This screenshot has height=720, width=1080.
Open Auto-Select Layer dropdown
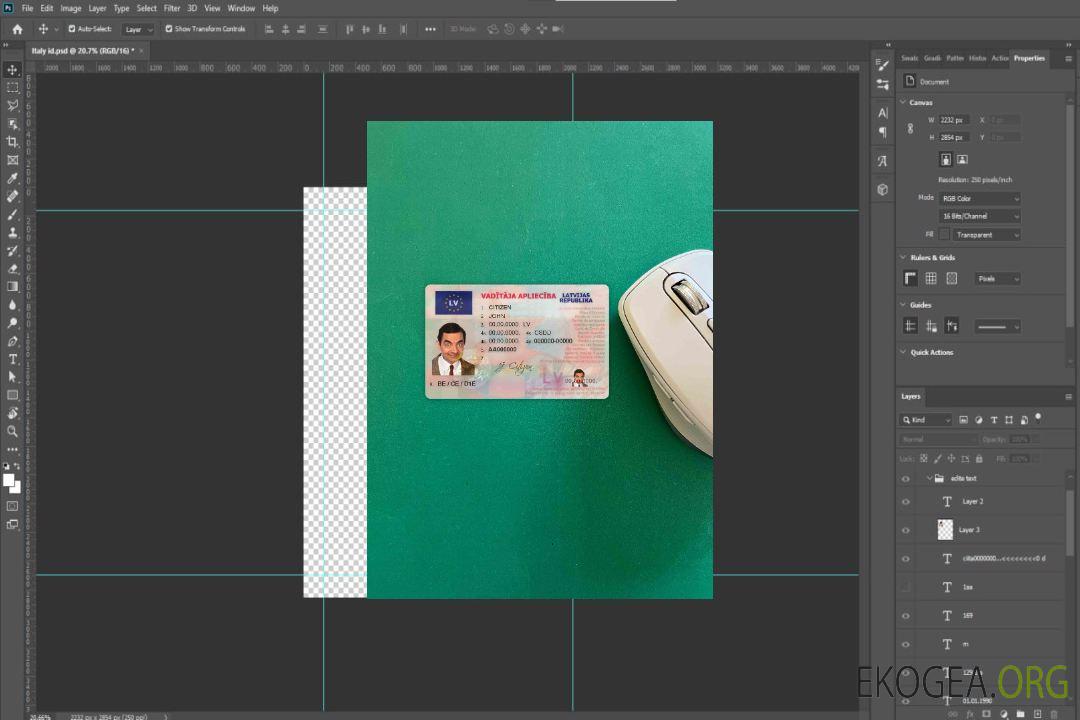138,30
